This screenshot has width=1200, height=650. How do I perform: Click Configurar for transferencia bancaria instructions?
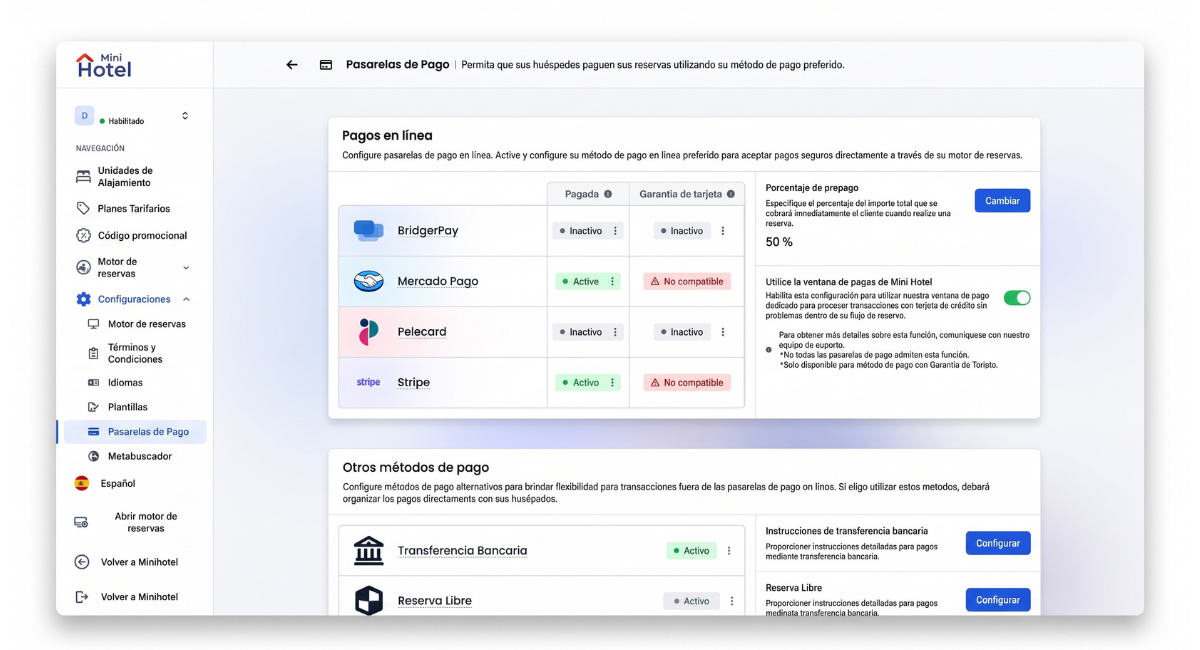(x=998, y=543)
